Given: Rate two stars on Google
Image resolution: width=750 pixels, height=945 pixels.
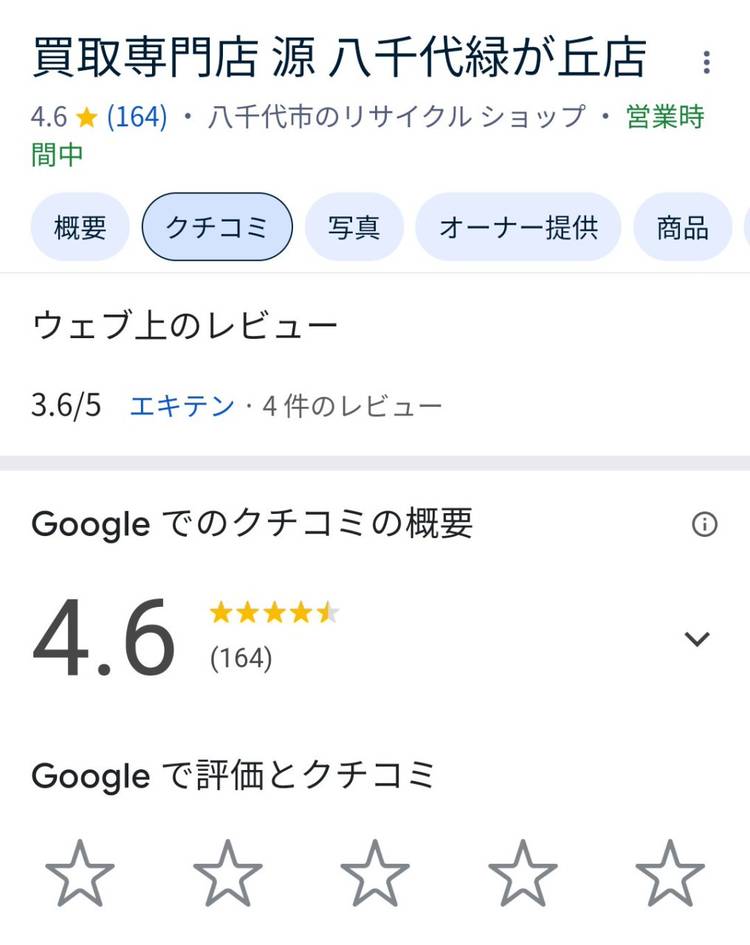Looking at the screenshot, I should [228, 873].
